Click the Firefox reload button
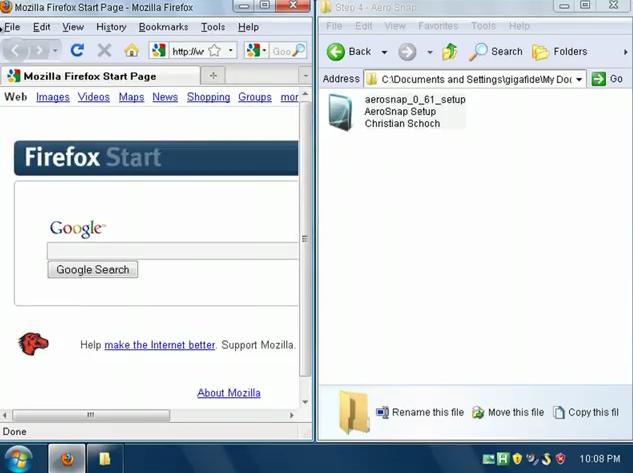The height and width of the screenshot is (473, 633). tap(77, 50)
